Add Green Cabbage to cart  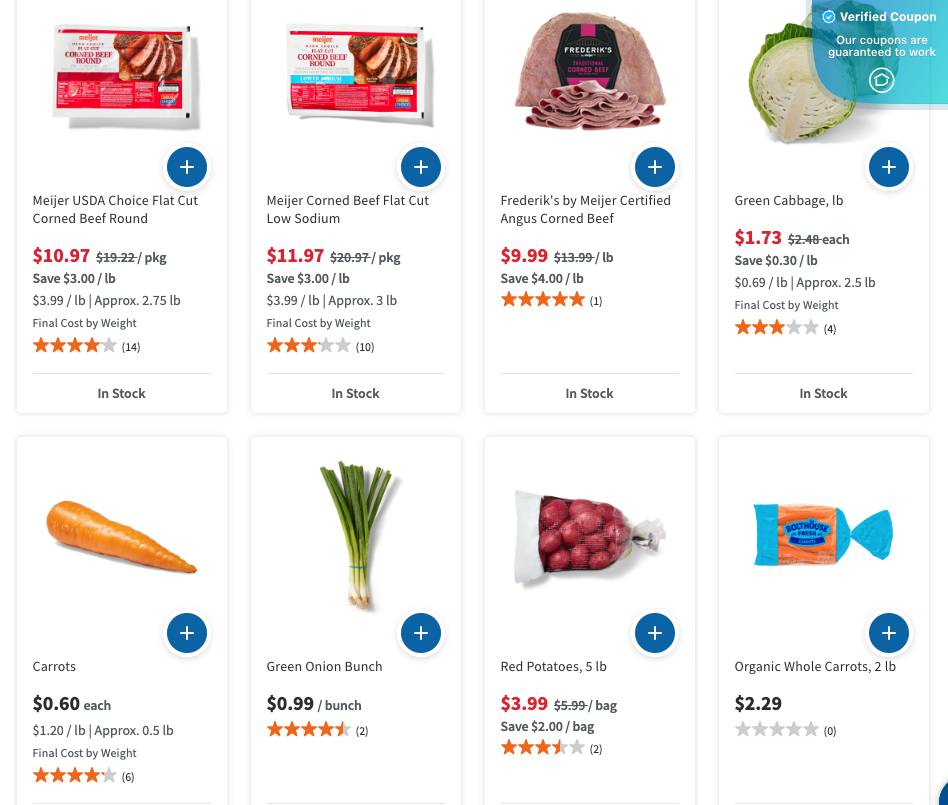[x=889, y=167]
